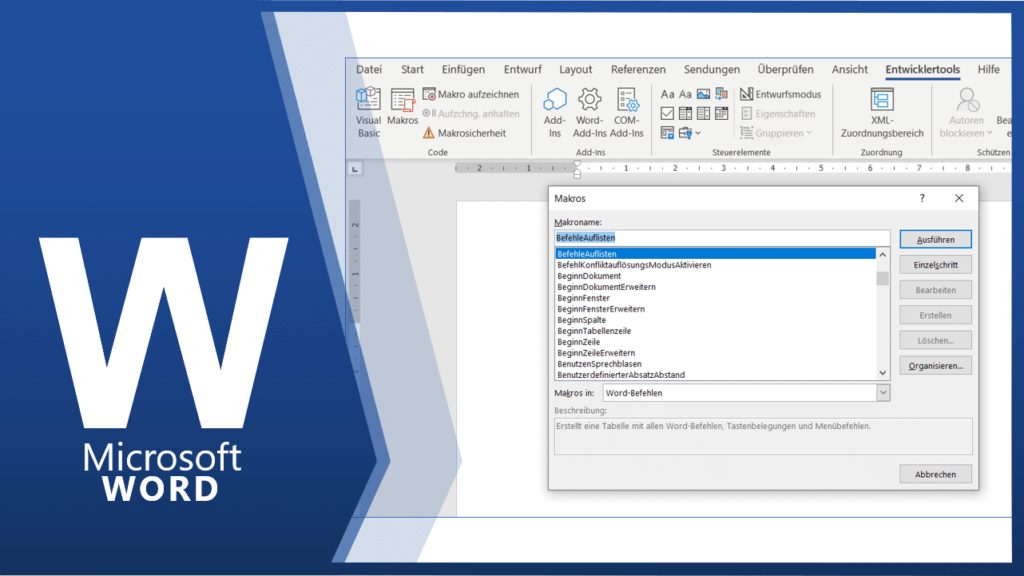
Task: Select the Entwicklertools tab
Action: click(x=923, y=69)
